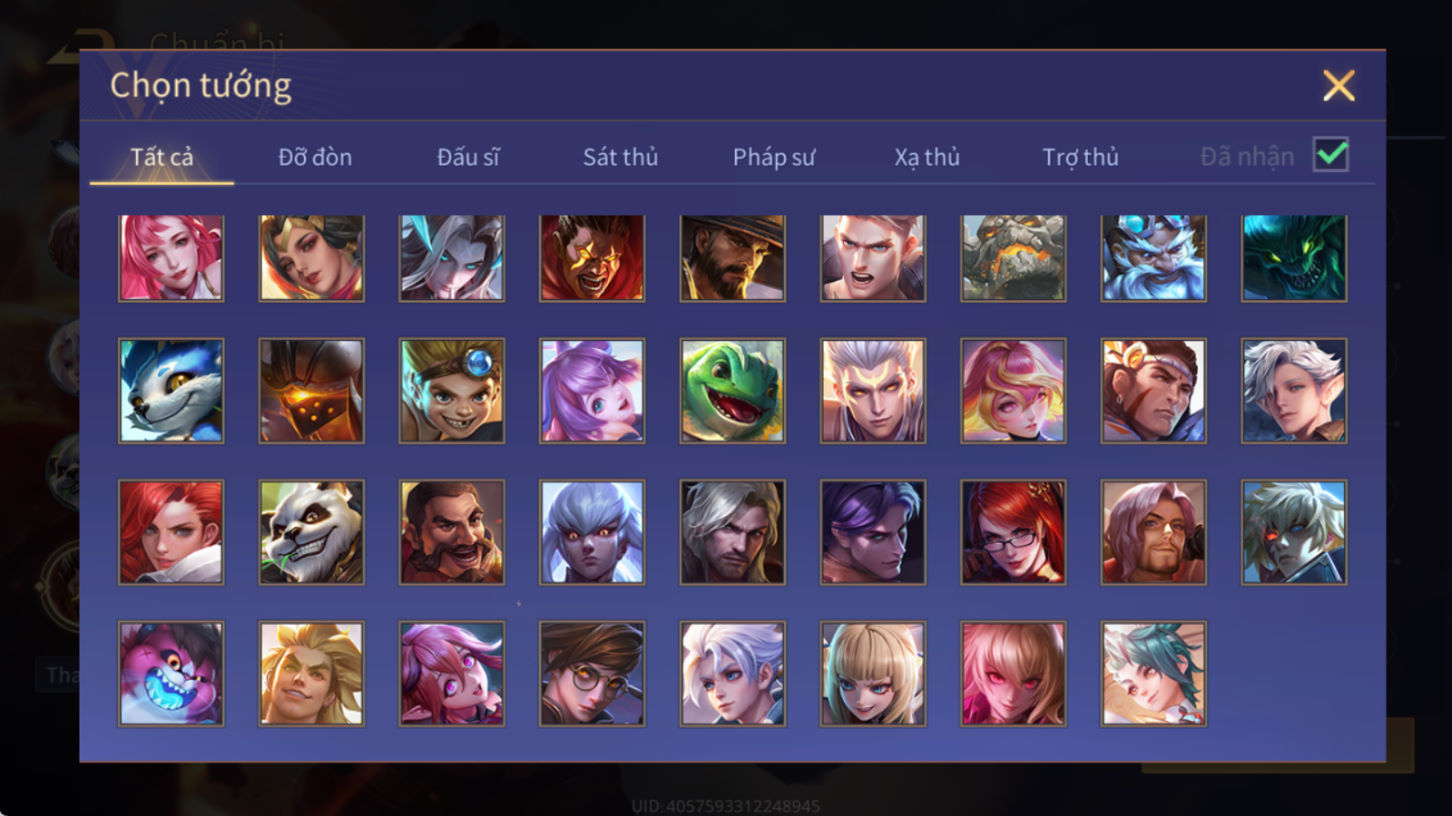Show the Pháp sư hero category
This screenshot has height=816, width=1452.
(774, 157)
